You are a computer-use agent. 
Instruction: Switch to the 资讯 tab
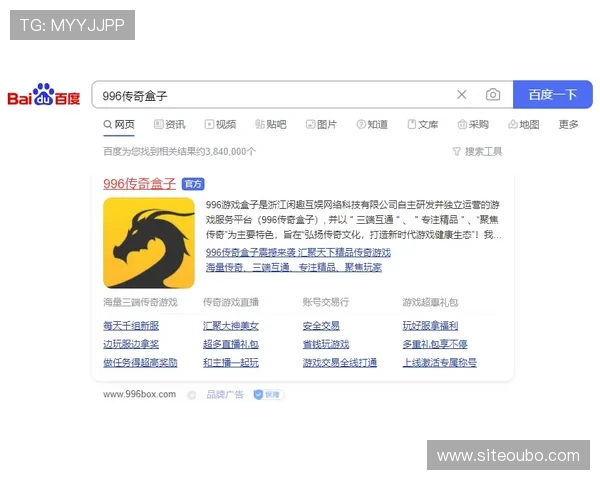(170, 124)
